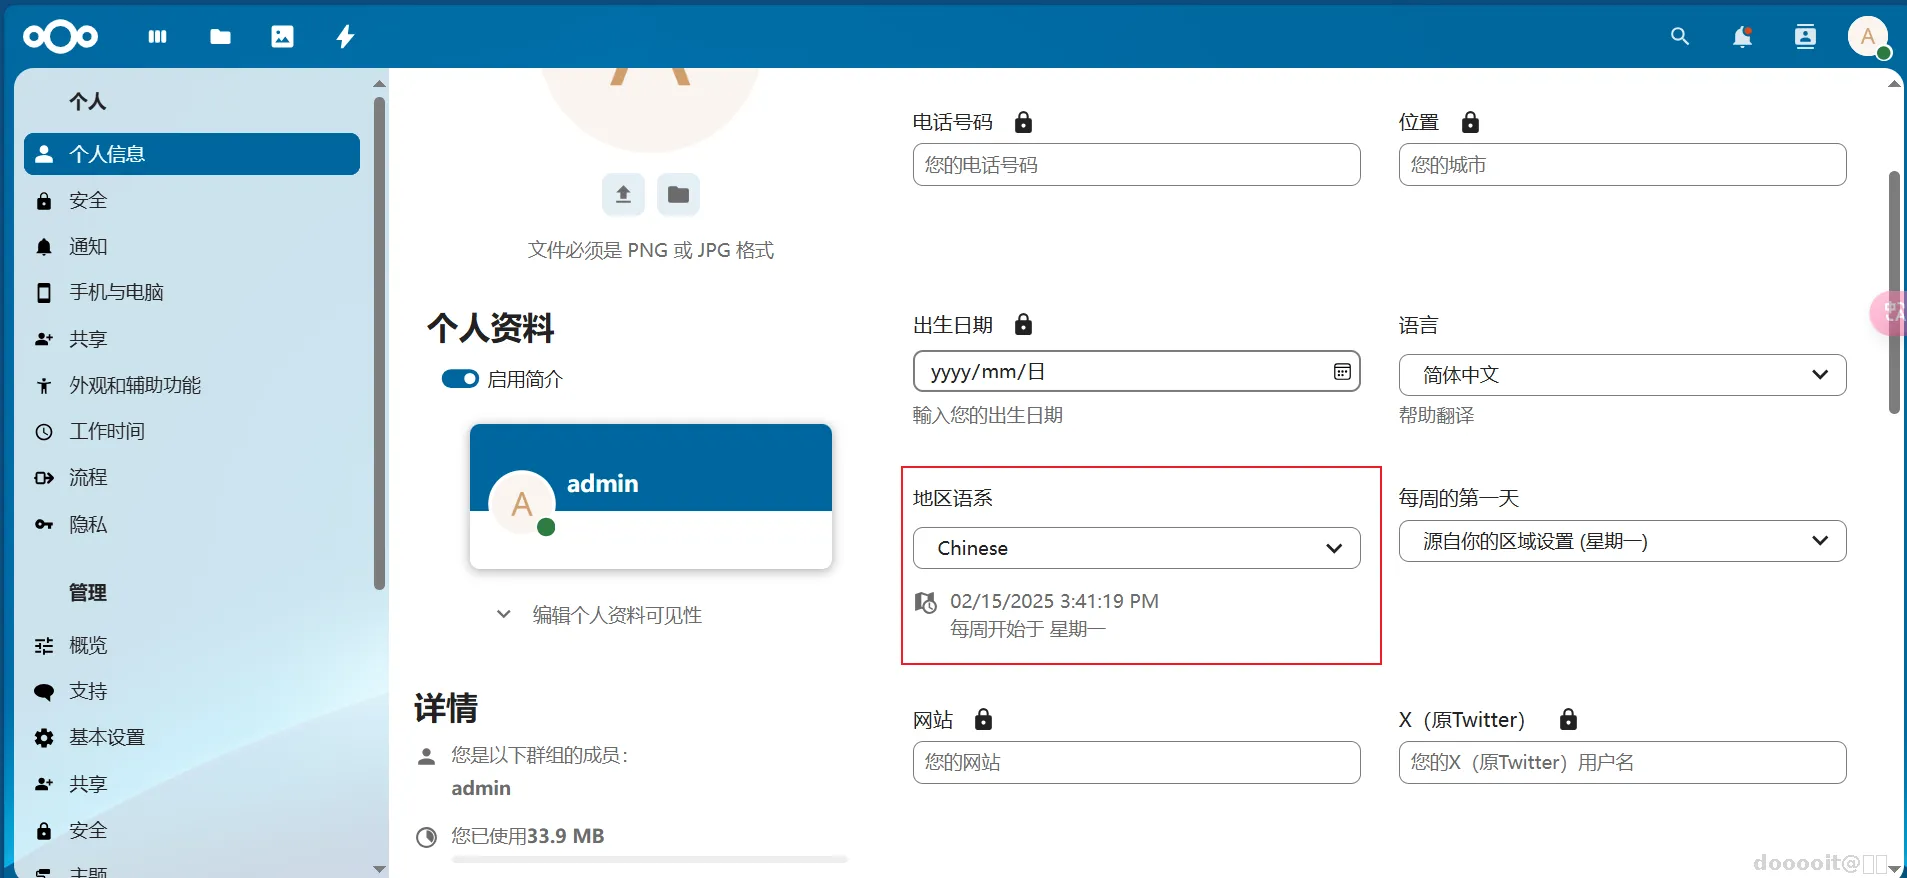Change birth date (出生日期) scope lock
This screenshot has width=1907, height=878.
tap(1023, 324)
